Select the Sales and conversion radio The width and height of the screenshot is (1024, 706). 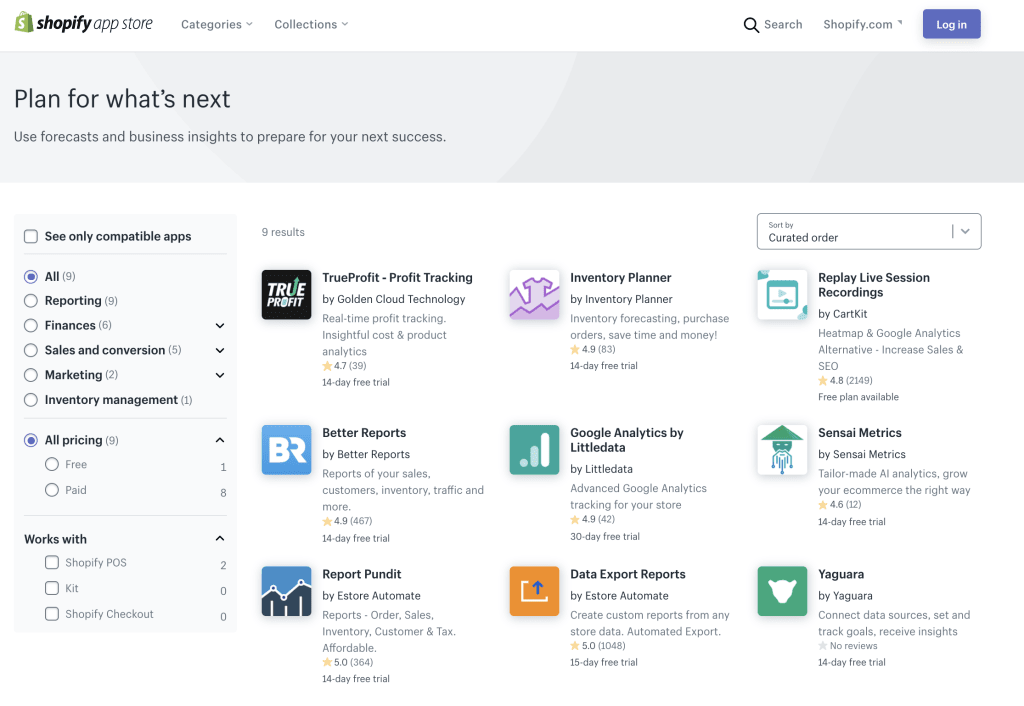31,350
